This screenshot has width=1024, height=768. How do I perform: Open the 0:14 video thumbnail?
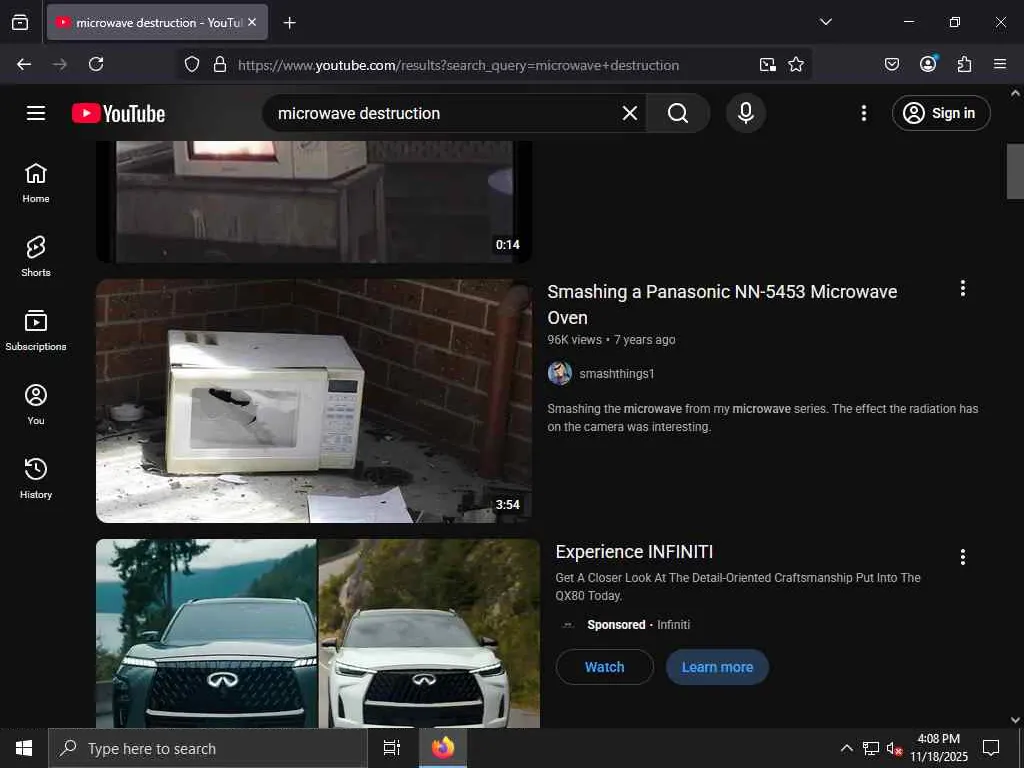(x=313, y=202)
